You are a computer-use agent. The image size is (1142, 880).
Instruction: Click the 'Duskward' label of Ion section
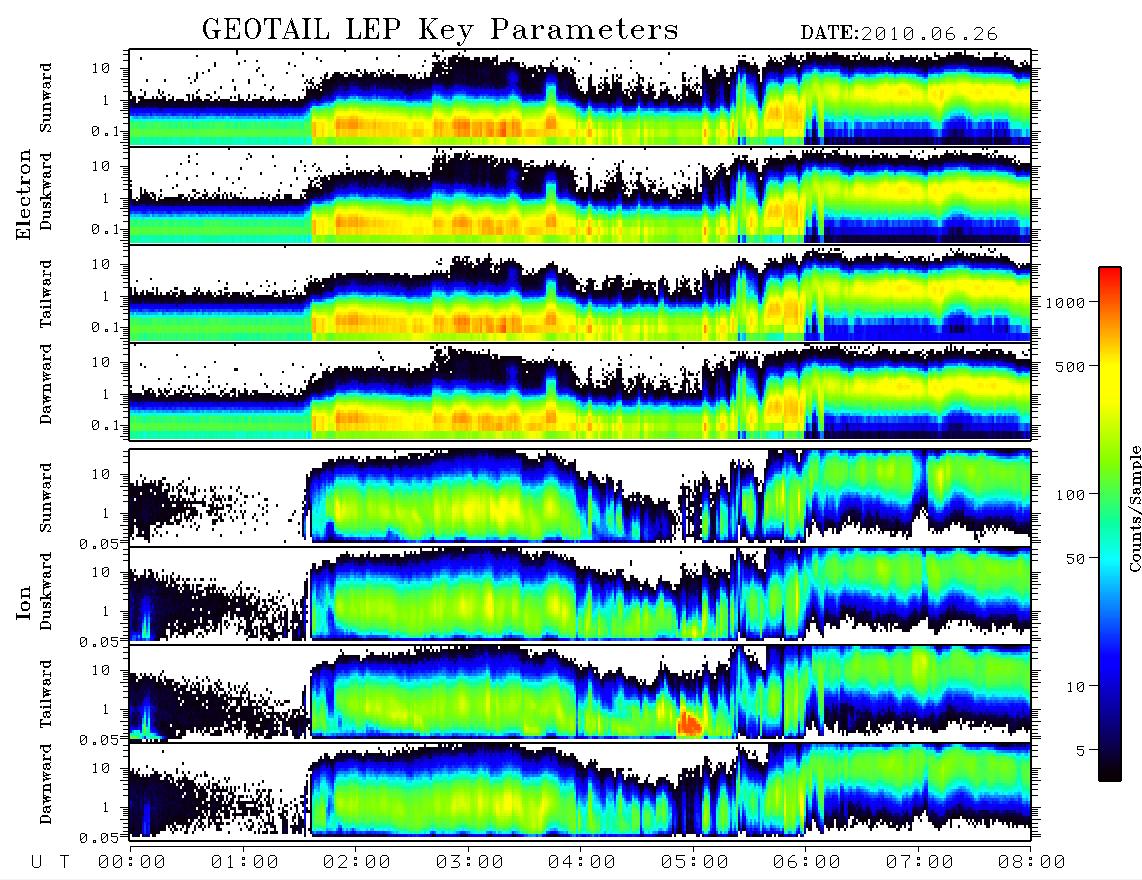(46, 591)
